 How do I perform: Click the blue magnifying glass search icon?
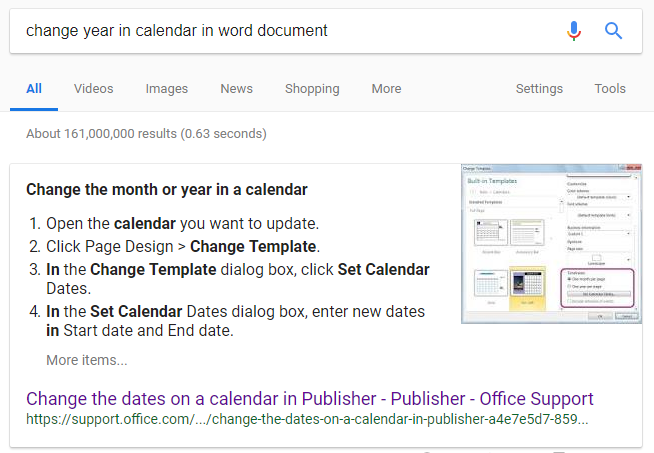[614, 31]
